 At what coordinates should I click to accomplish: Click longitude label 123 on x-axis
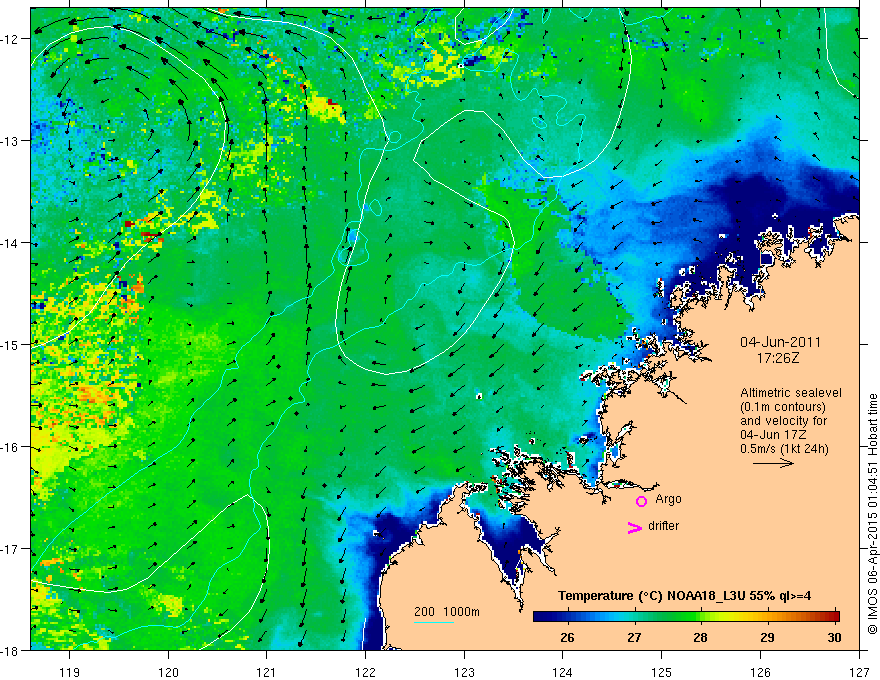(464, 672)
